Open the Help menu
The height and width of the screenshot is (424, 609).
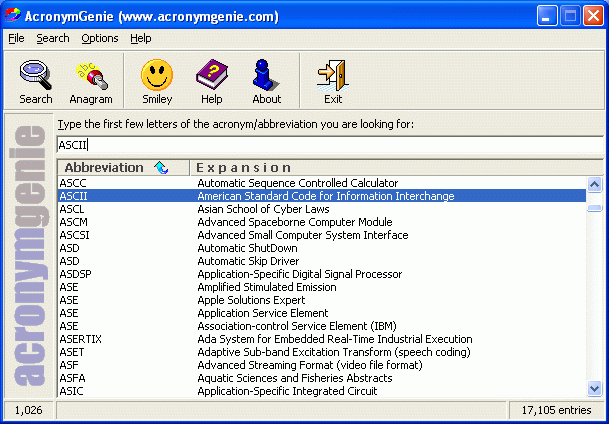141,38
